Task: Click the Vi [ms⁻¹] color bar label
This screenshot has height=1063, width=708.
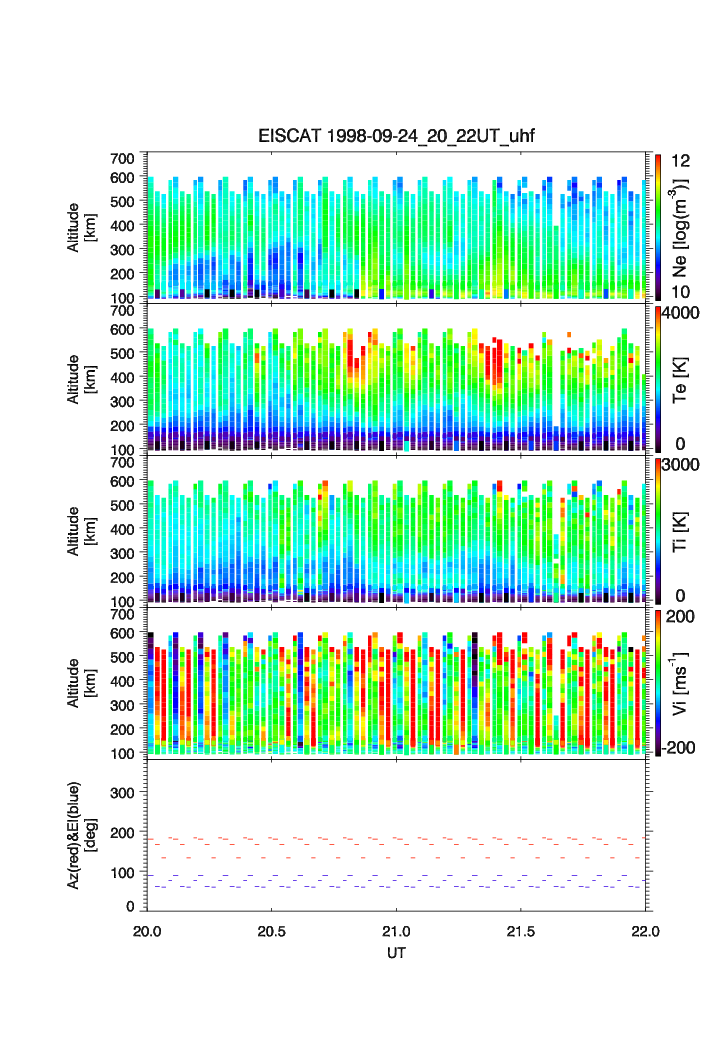Action: 682,682
